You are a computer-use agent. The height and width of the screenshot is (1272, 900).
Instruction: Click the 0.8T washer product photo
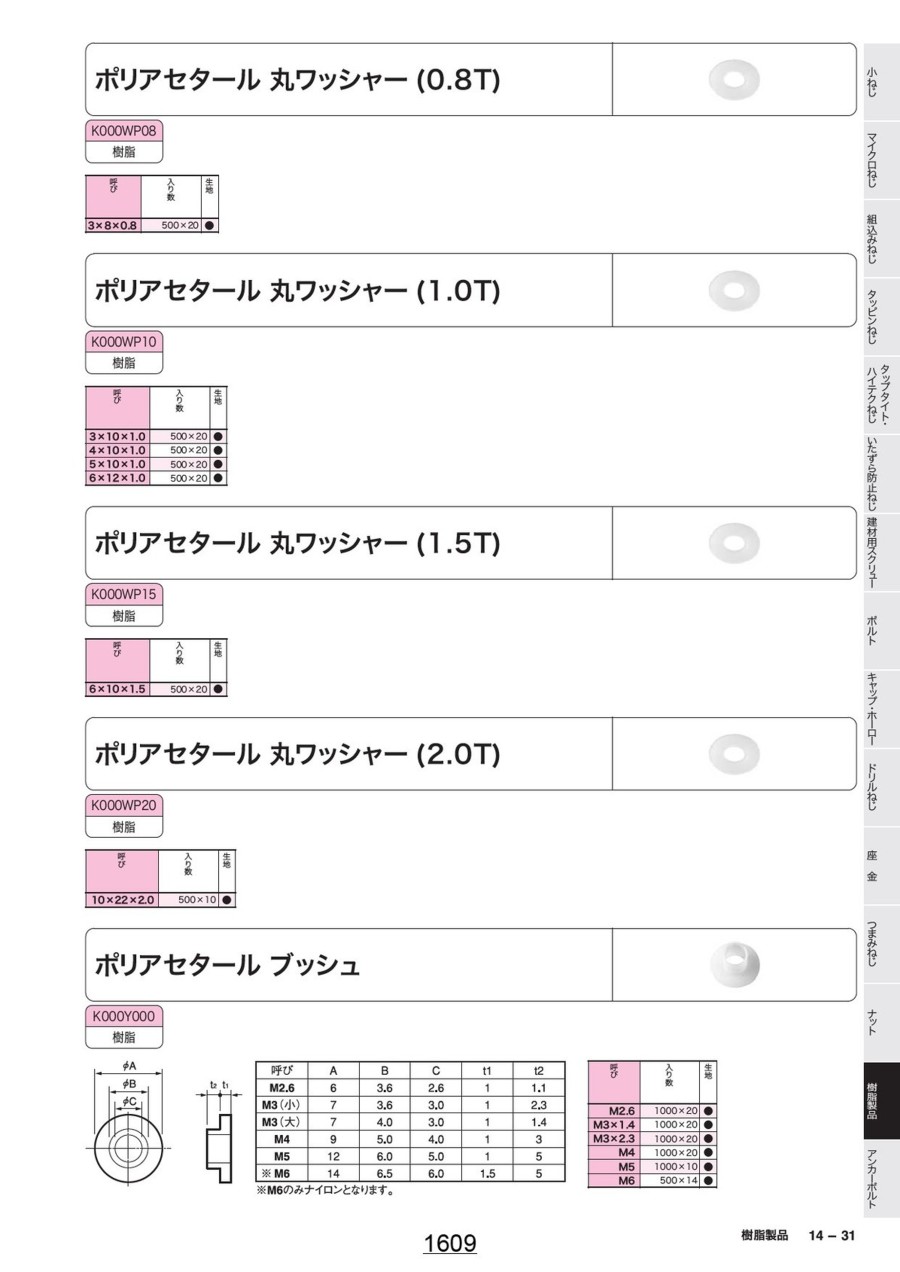733,80
